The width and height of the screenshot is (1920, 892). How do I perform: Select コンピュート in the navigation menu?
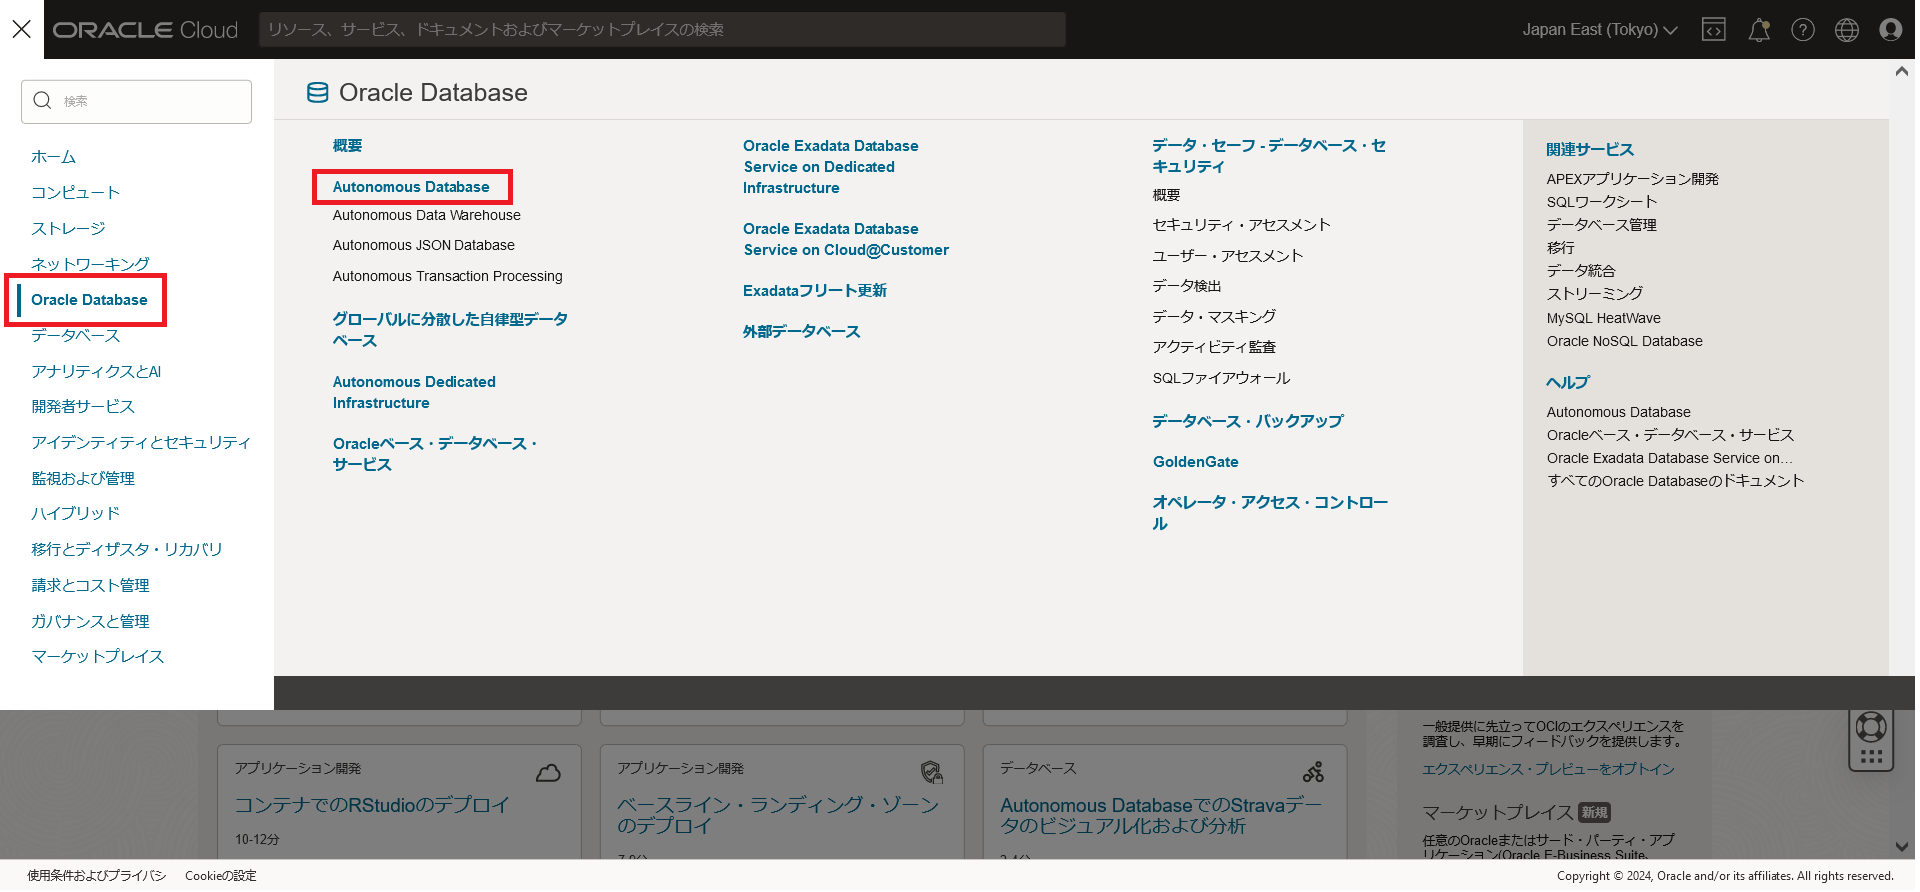76,193
